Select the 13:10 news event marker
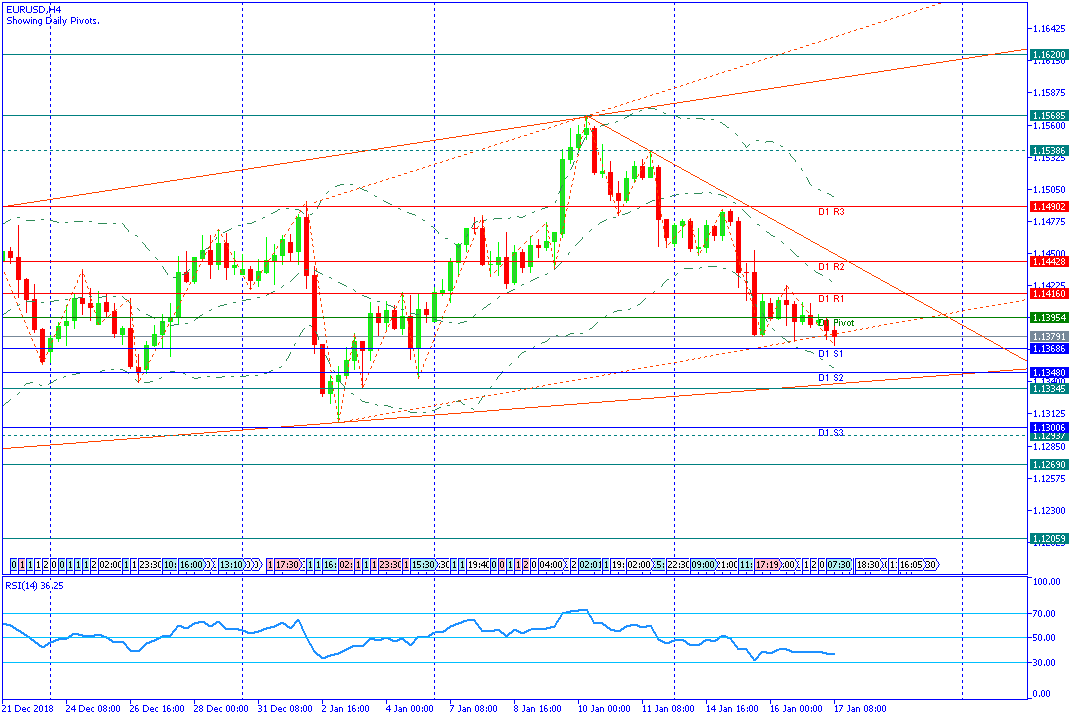Viewport: 1080px width, 720px height. pos(231,565)
